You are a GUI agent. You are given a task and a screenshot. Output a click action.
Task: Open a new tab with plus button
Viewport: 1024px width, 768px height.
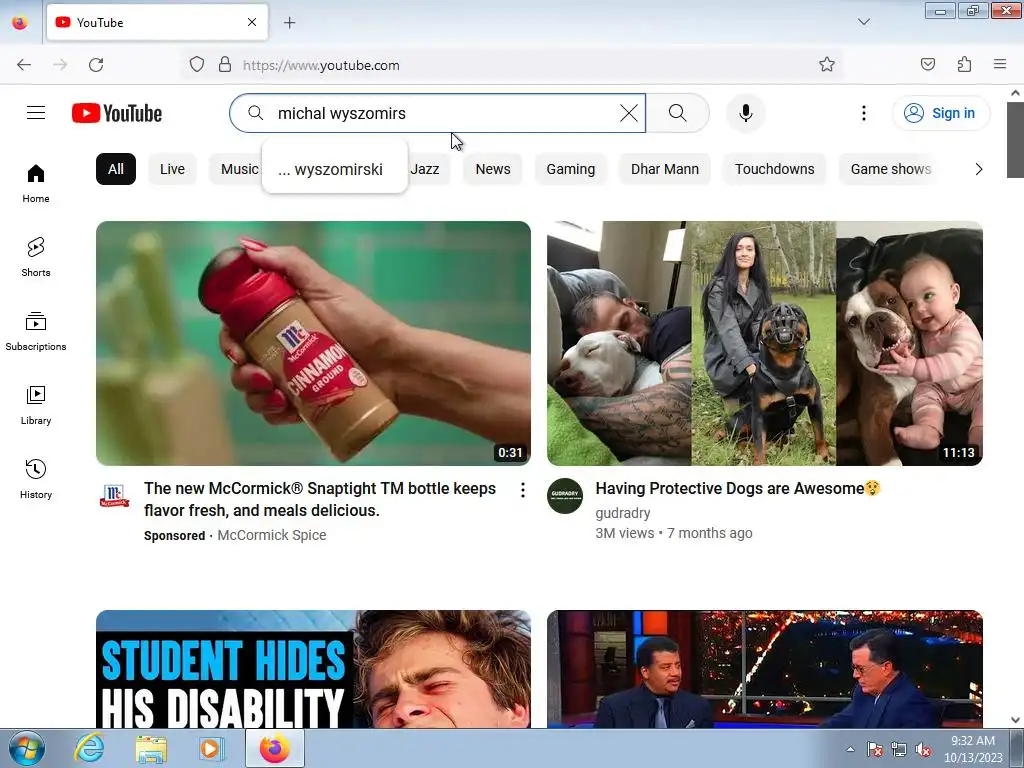pos(290,23)
